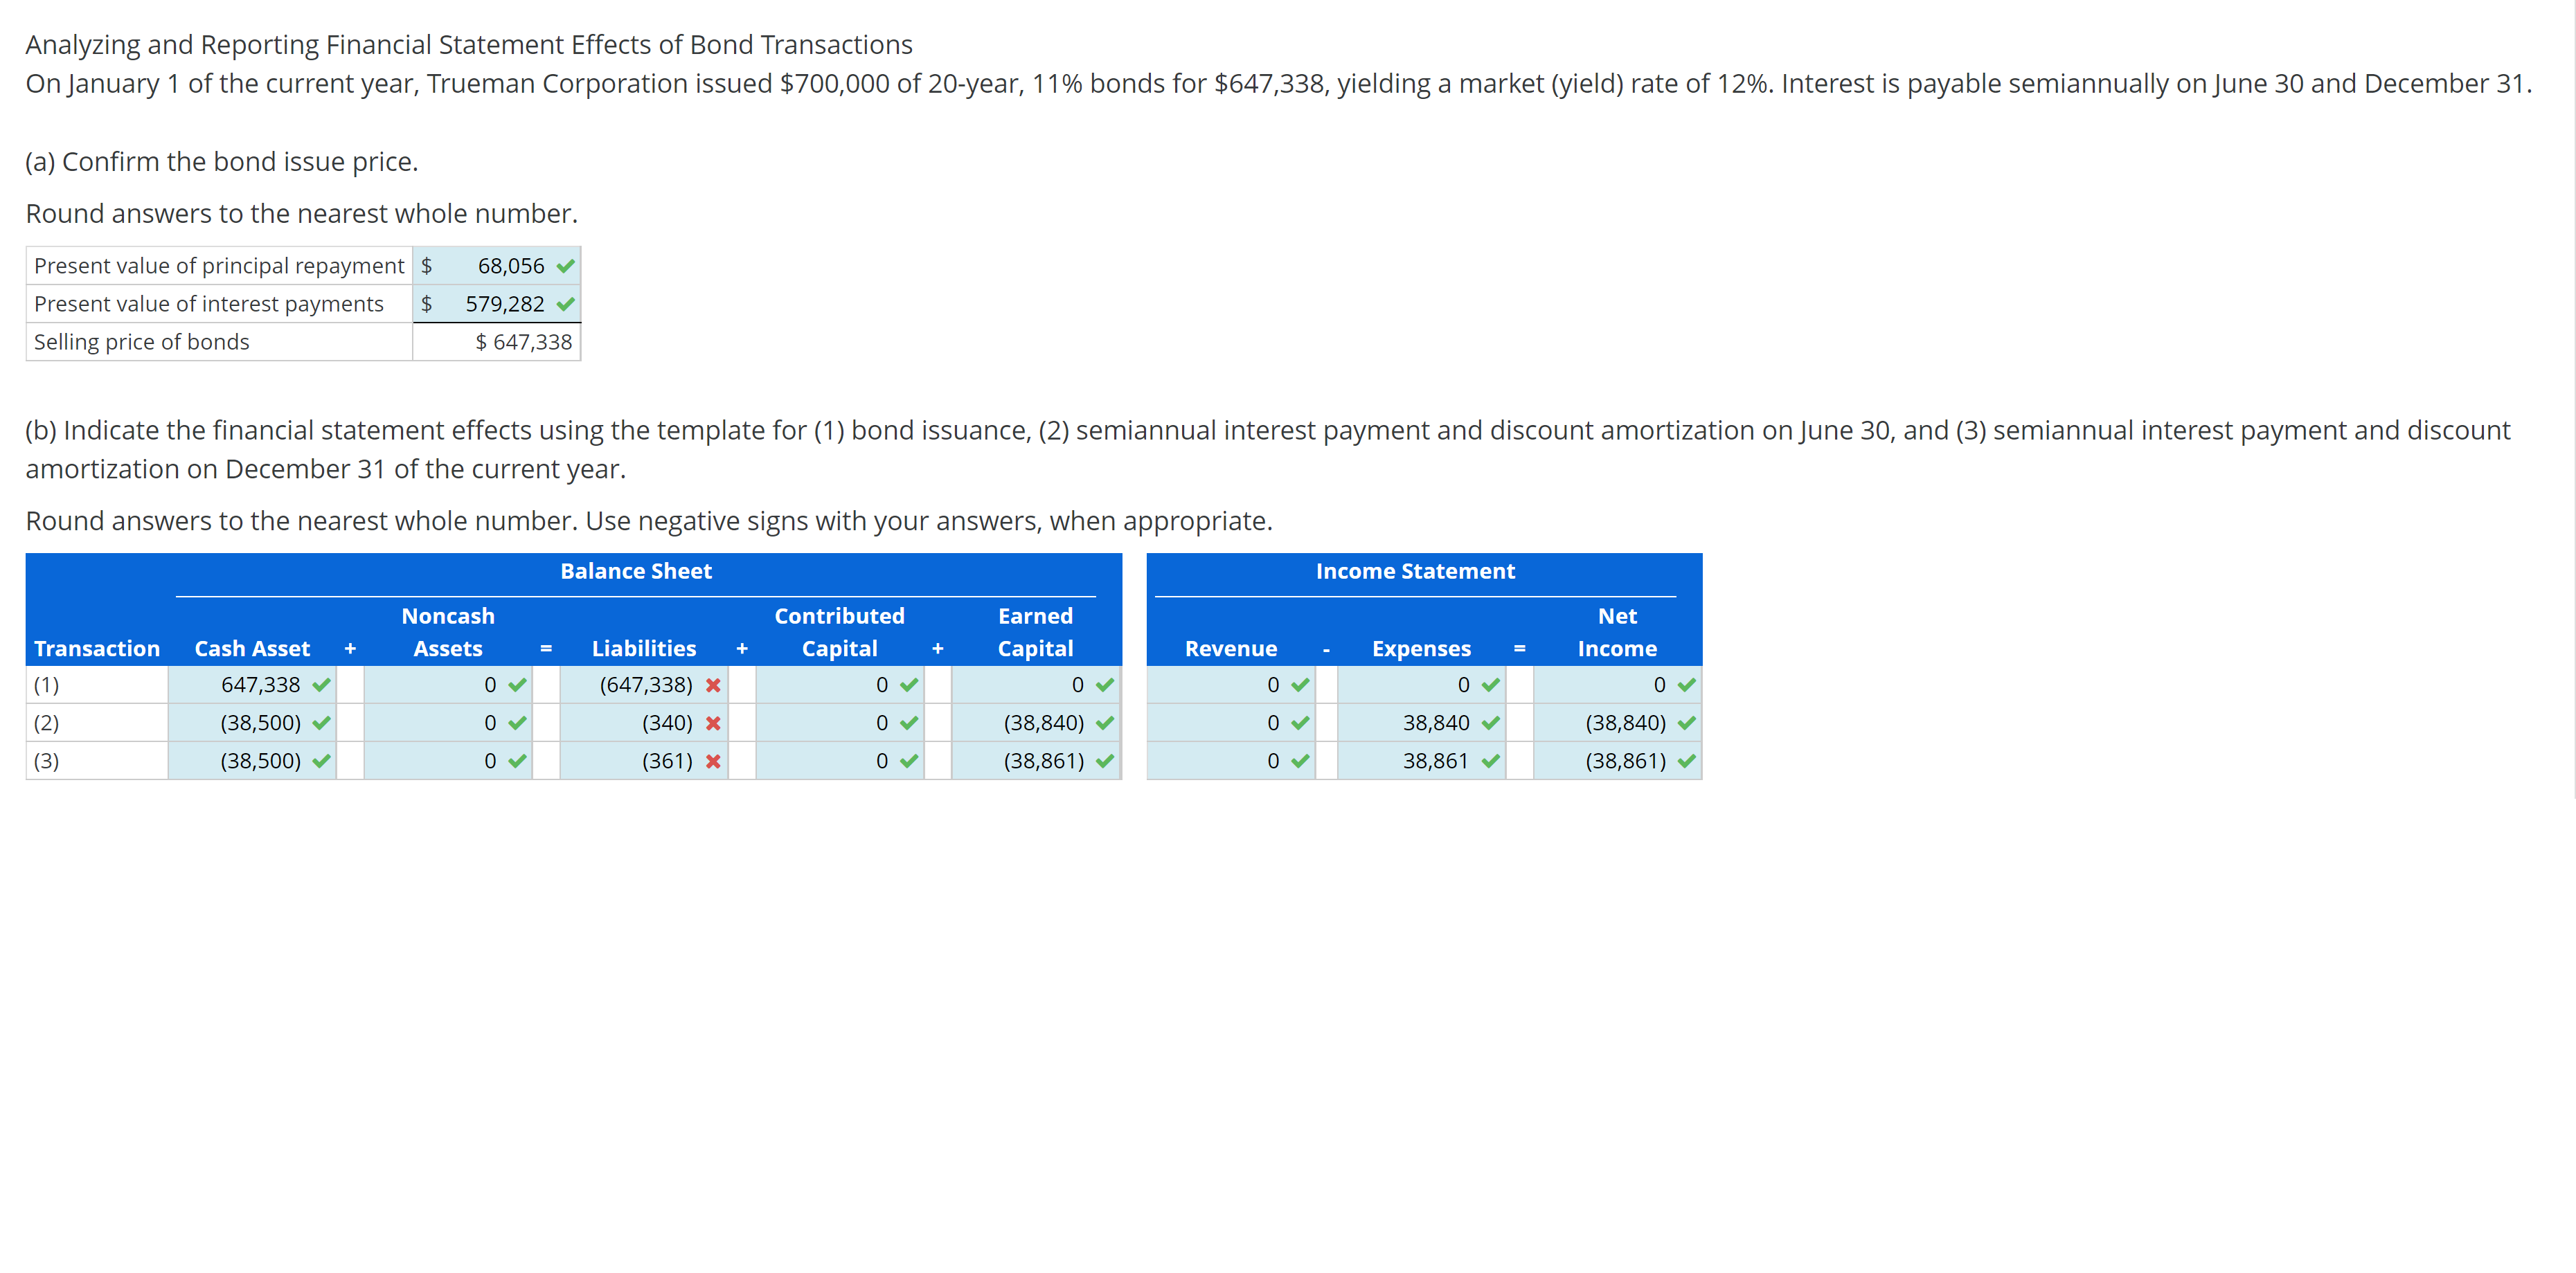This screenshot has height=1273, width=2576.
Task: Click Contributed Capital field for transaction (2)
Action: point(840,723)
